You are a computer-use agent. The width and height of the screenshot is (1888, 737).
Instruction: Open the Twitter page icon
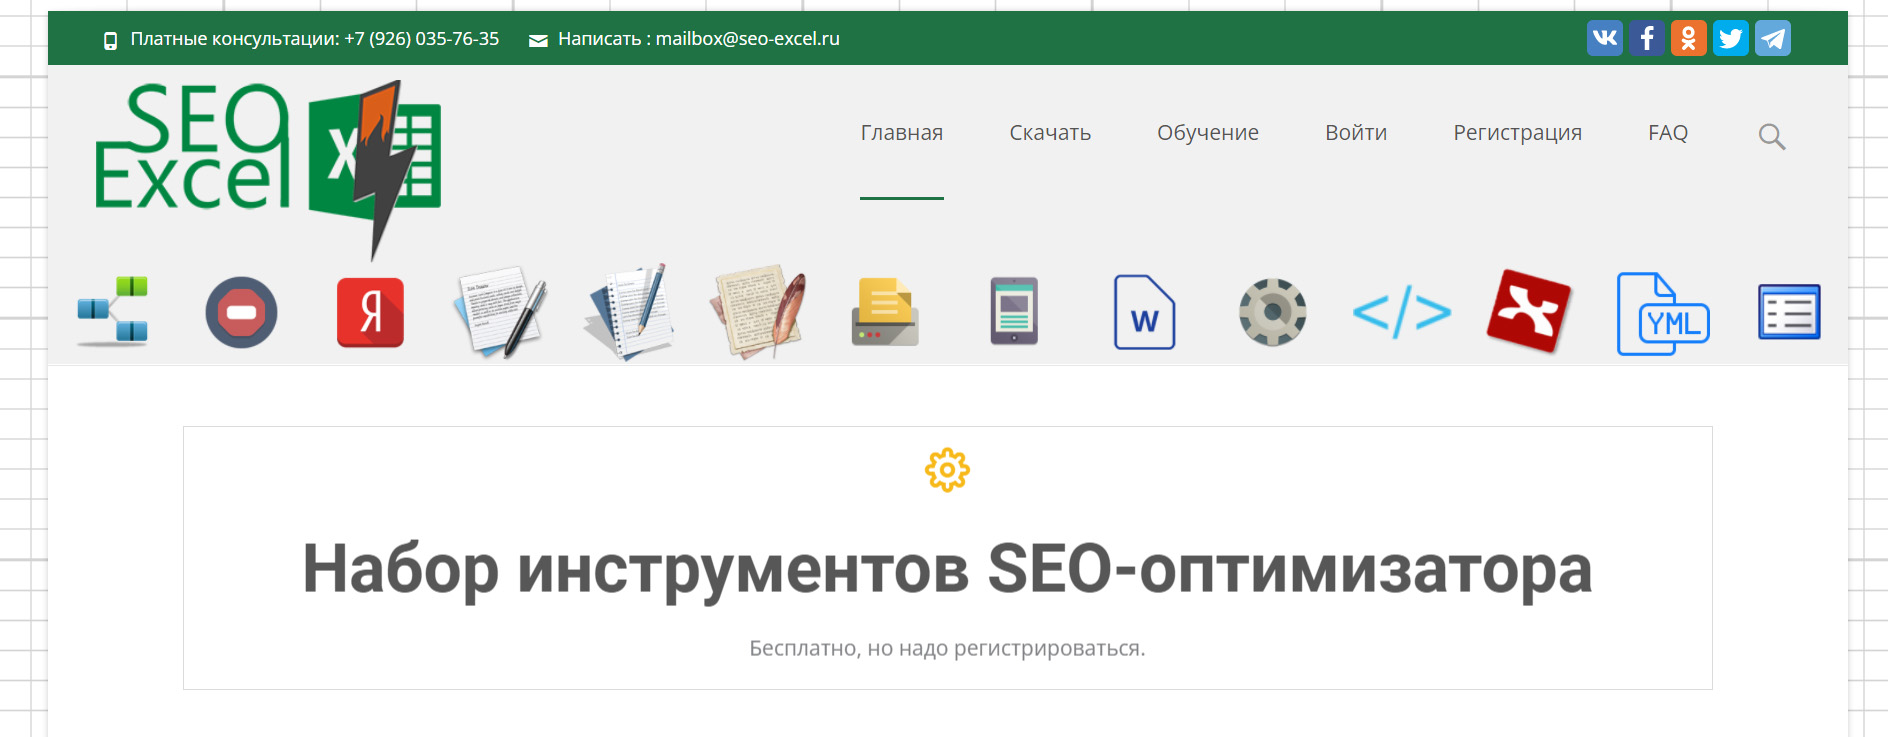click(x=1730, y=38)
